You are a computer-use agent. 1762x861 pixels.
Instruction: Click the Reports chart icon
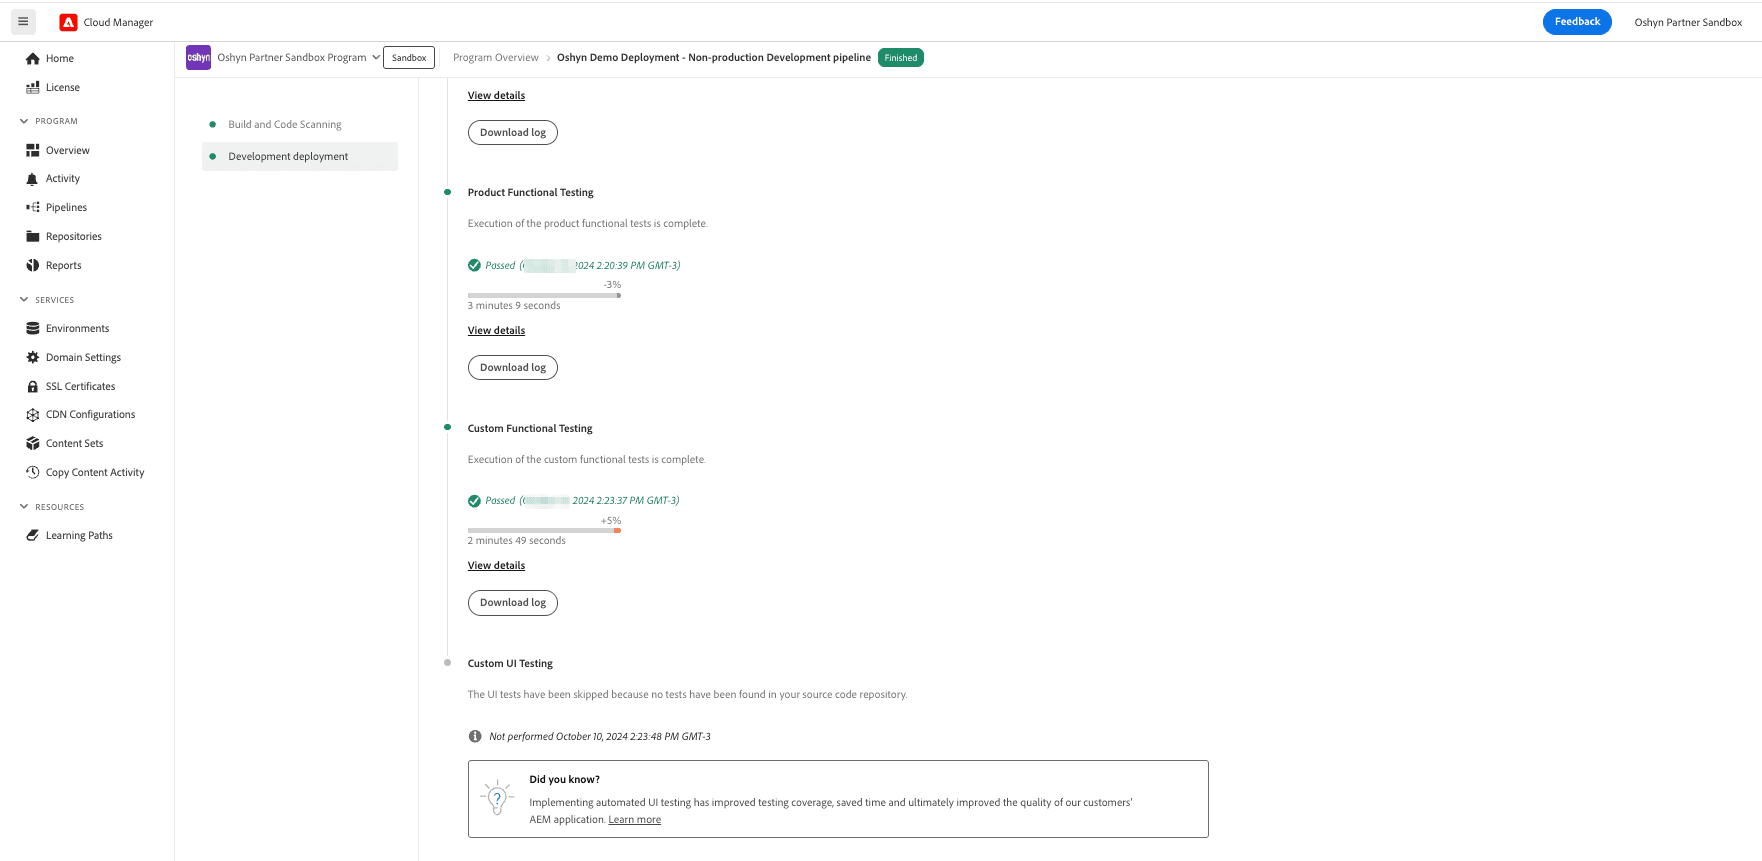point(33,265)
